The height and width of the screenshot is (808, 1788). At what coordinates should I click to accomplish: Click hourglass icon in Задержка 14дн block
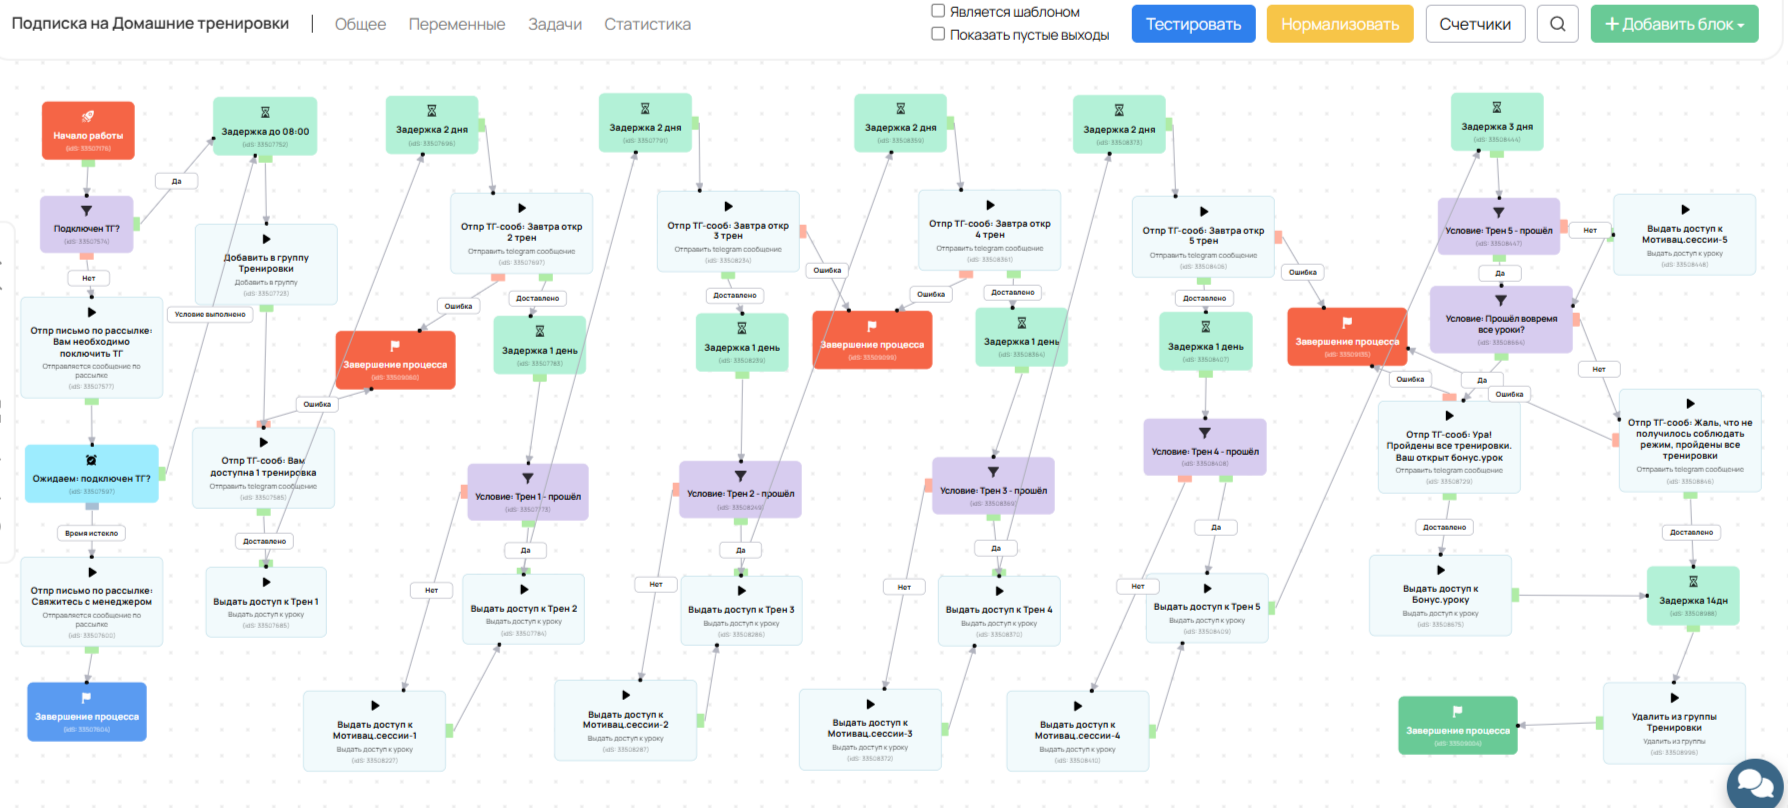pyautogui.click(x=1692, y=581)
